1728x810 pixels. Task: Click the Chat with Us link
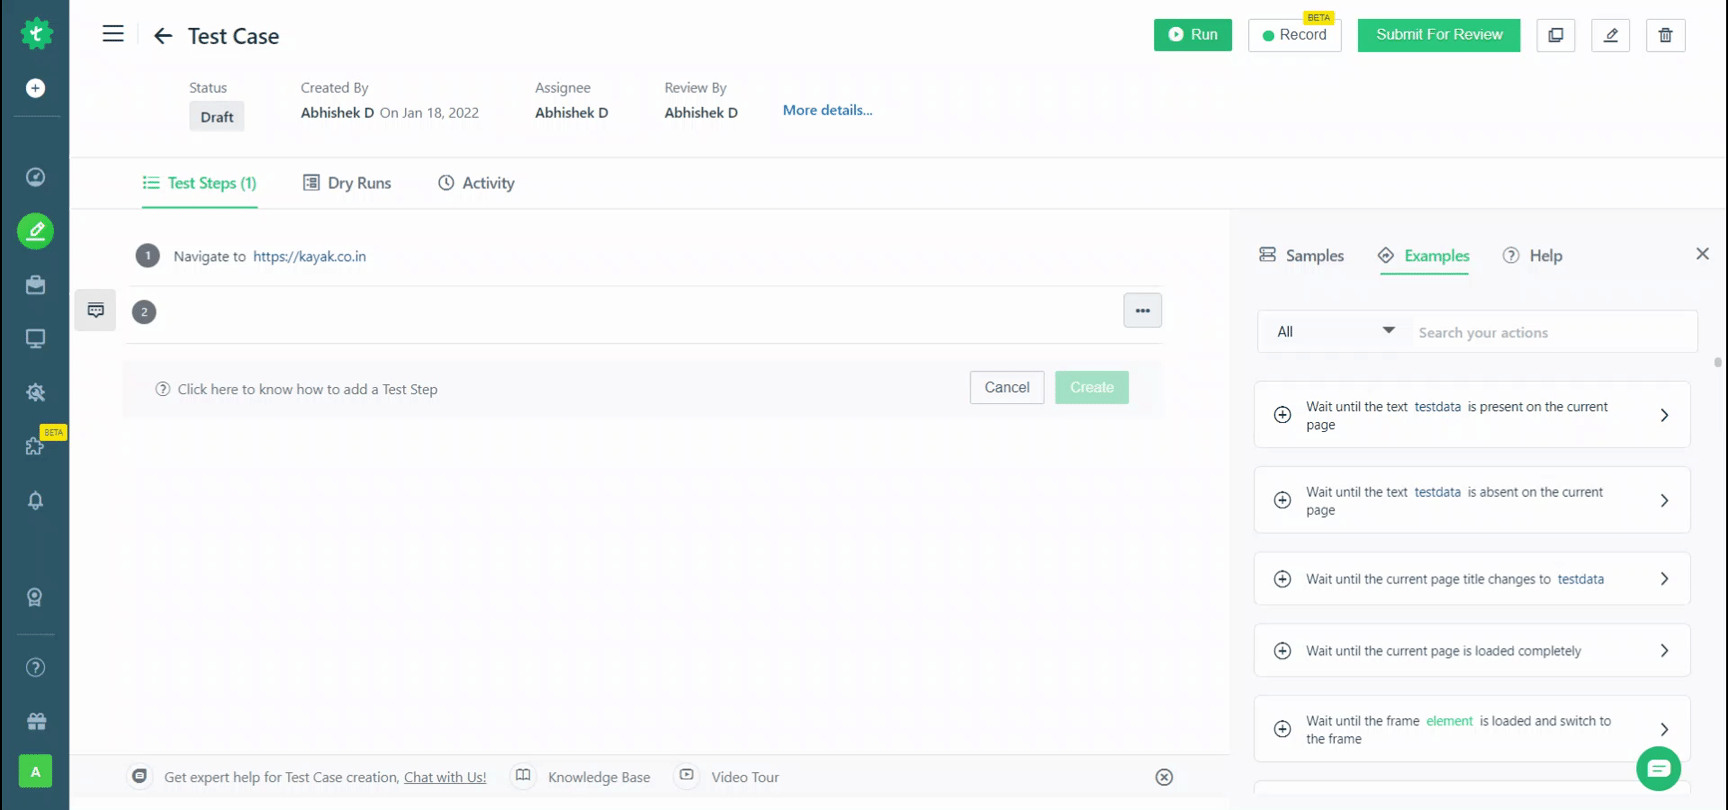[445, 777]
